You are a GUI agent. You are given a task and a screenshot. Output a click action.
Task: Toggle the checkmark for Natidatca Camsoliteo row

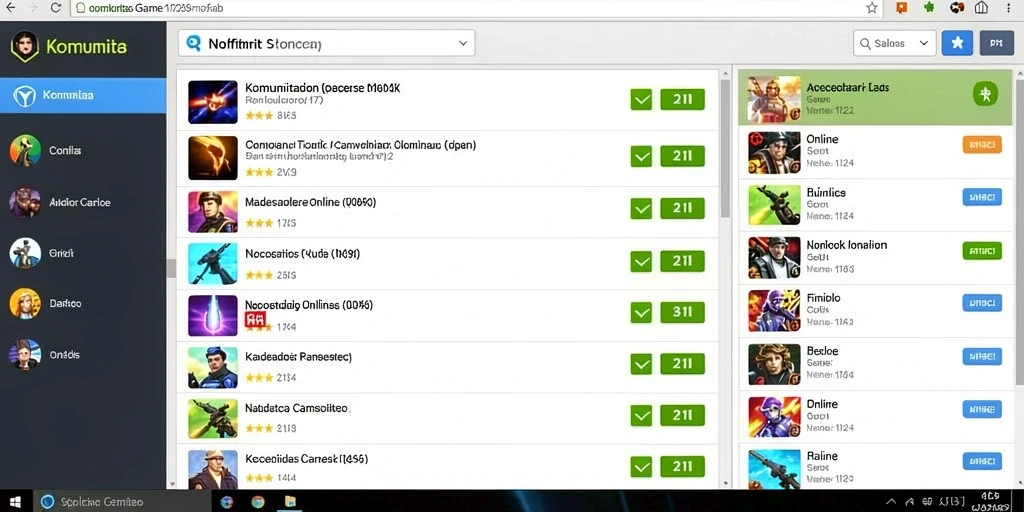[x=641, y=415]
